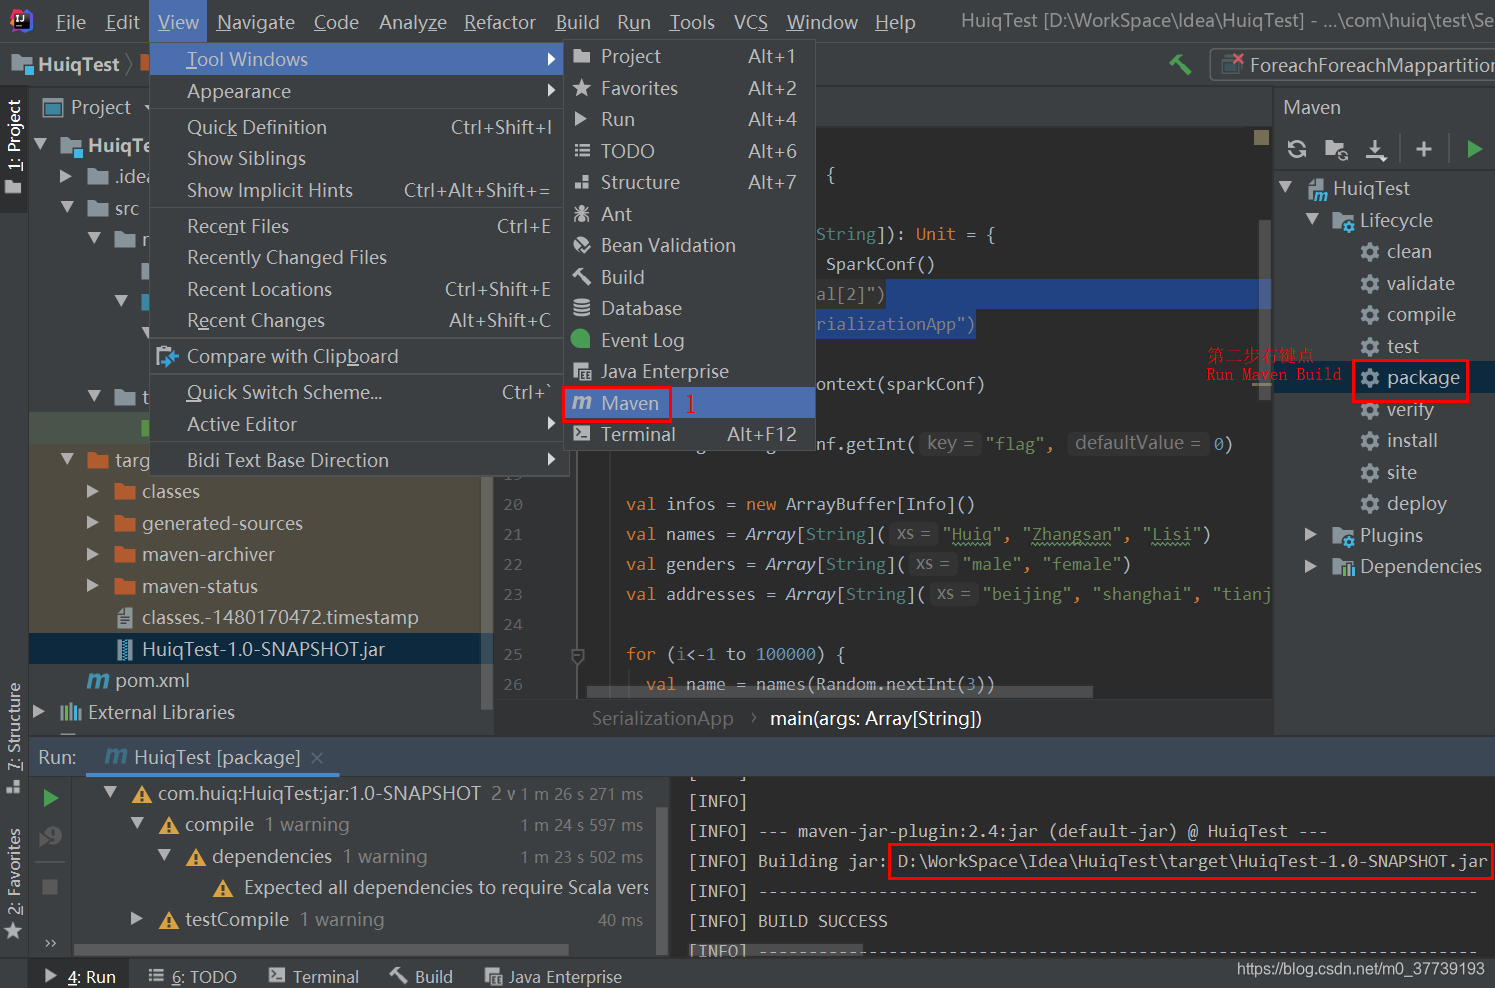This screenshot has height=988, width=1495.
Task: Expand the maven-status folder
Action: tap(93, 586)
